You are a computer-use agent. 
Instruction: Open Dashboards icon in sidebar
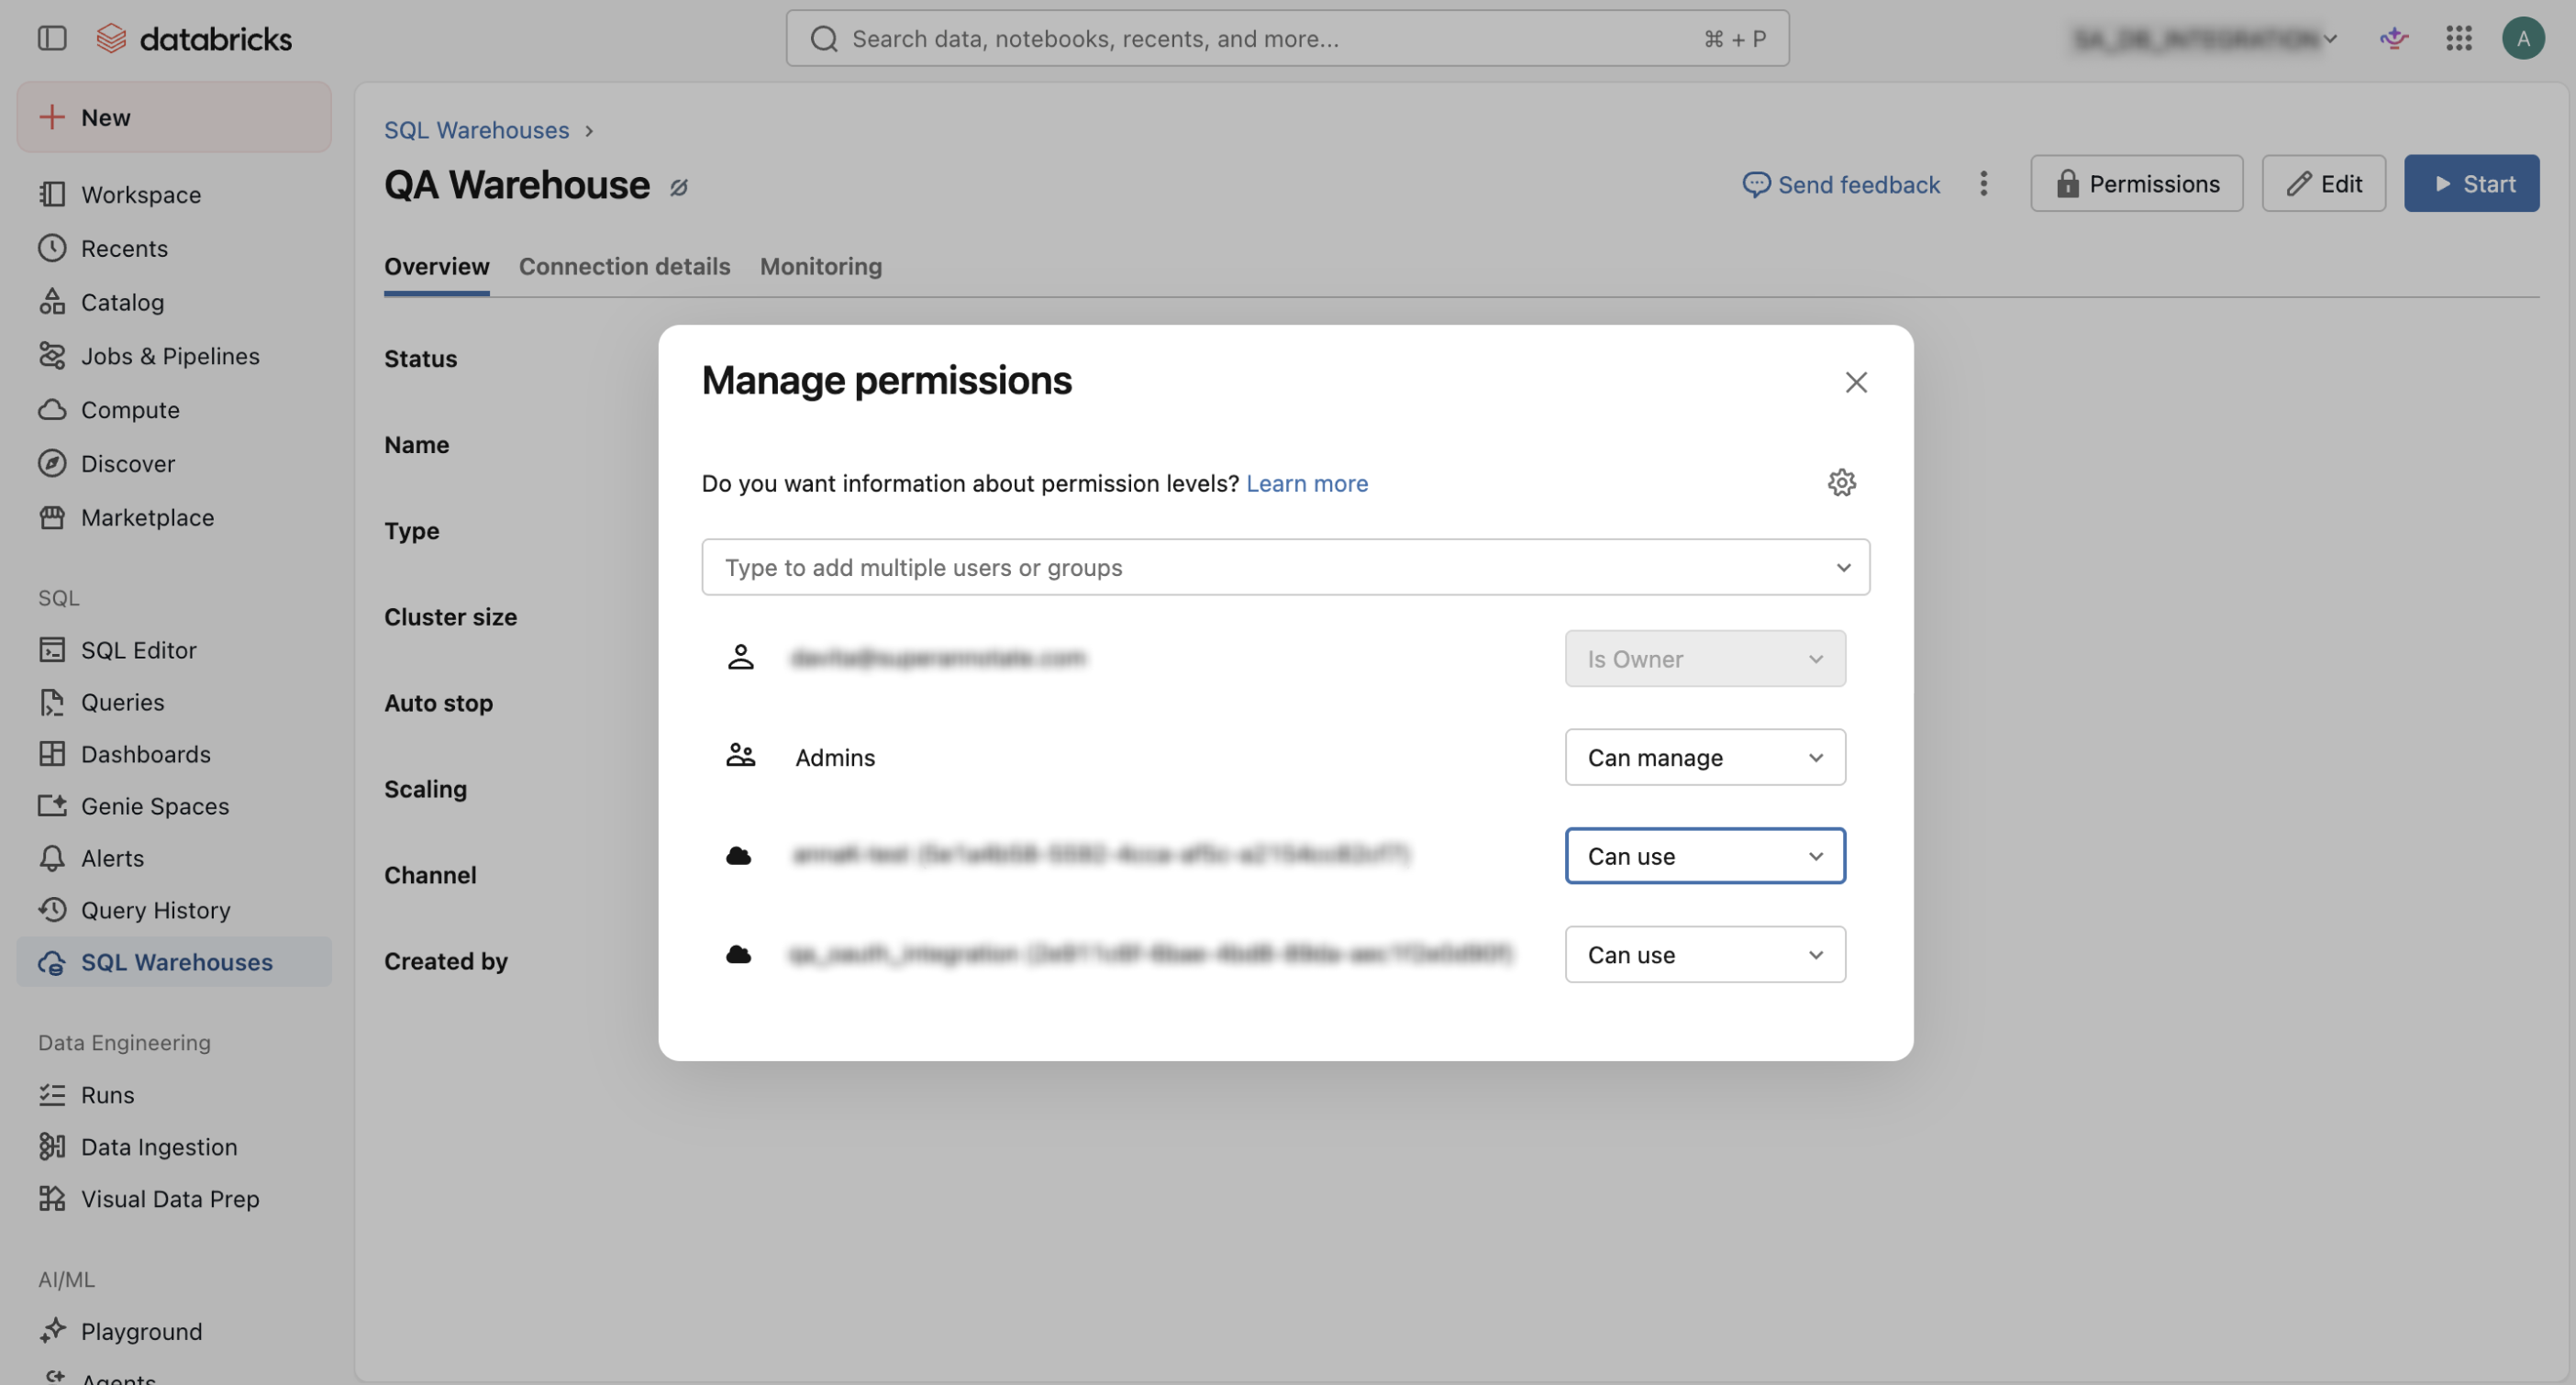pos(52,754)
